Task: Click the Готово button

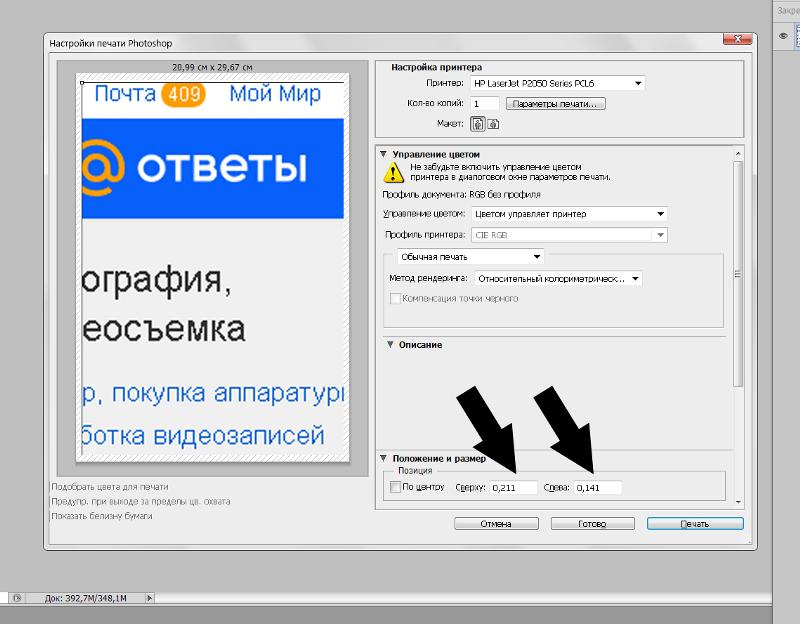Action: [x=592, y=523]
